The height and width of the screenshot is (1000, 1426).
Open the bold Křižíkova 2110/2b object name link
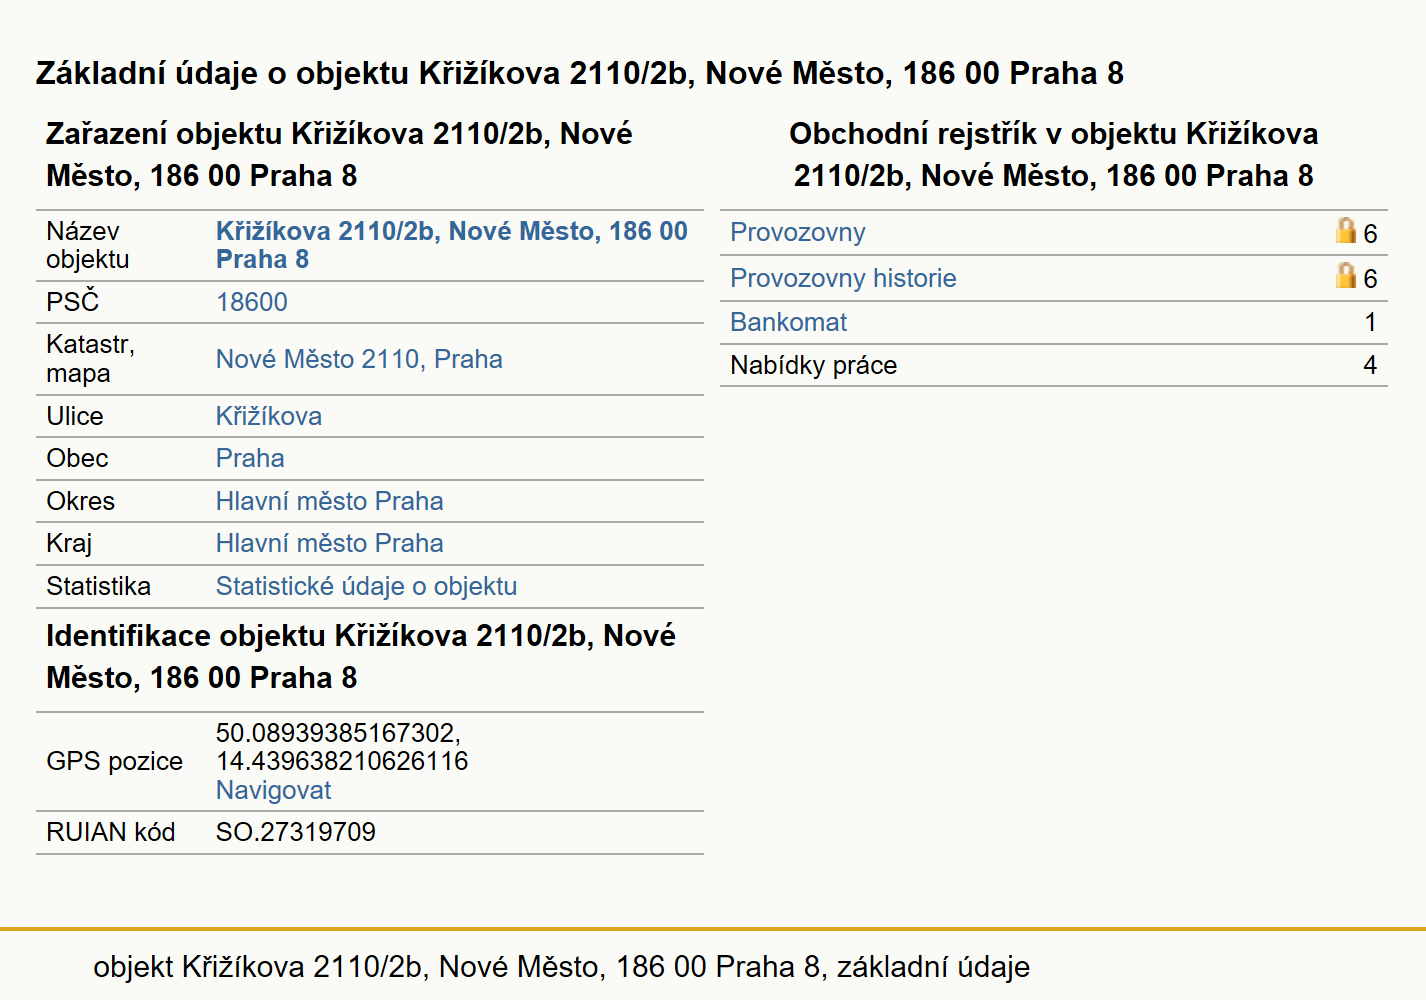(x=452, y=245)
